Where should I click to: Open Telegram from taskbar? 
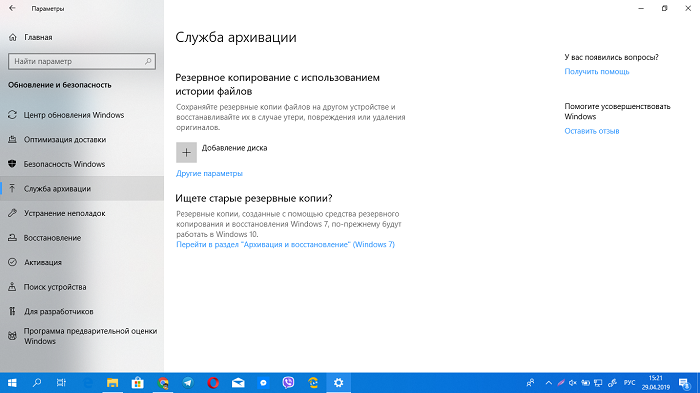[x=188, y=383]
